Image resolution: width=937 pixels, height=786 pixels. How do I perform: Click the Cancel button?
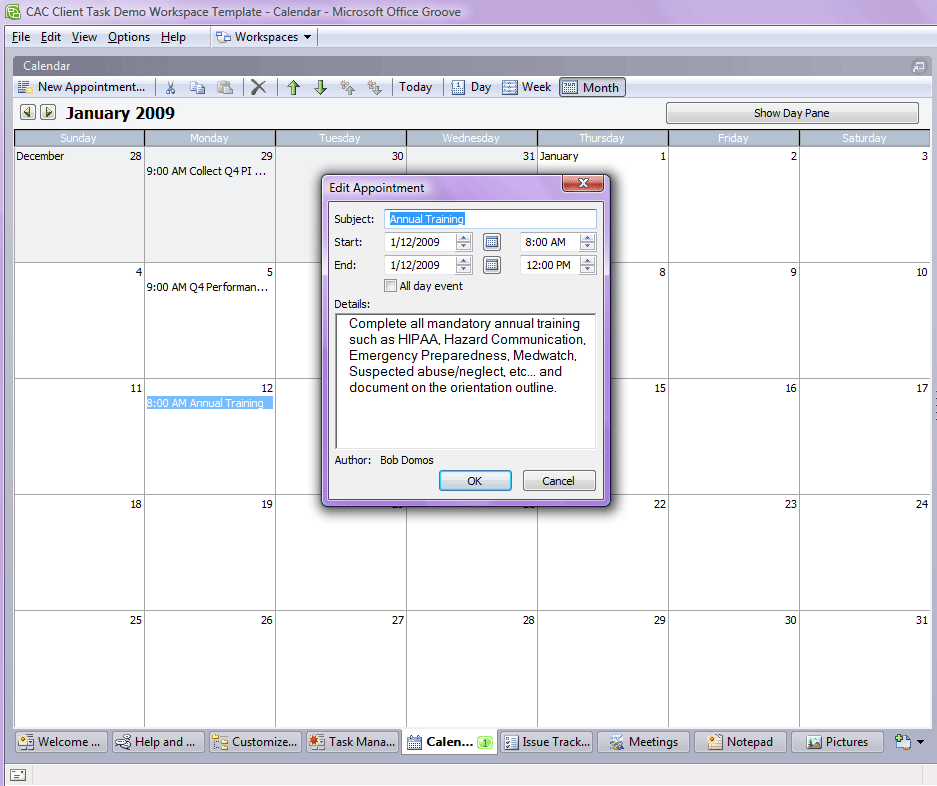coord(559,481)
